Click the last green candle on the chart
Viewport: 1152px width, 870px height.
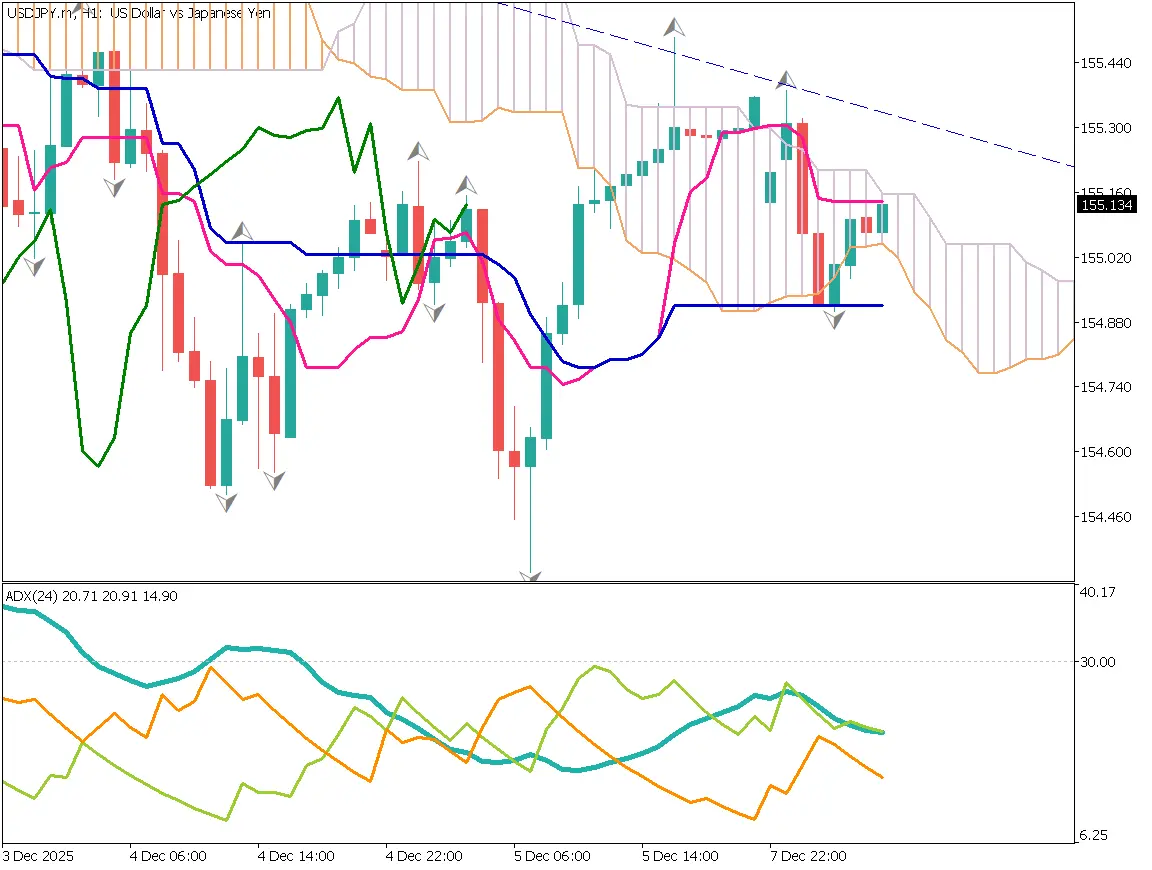coord(883,218)
